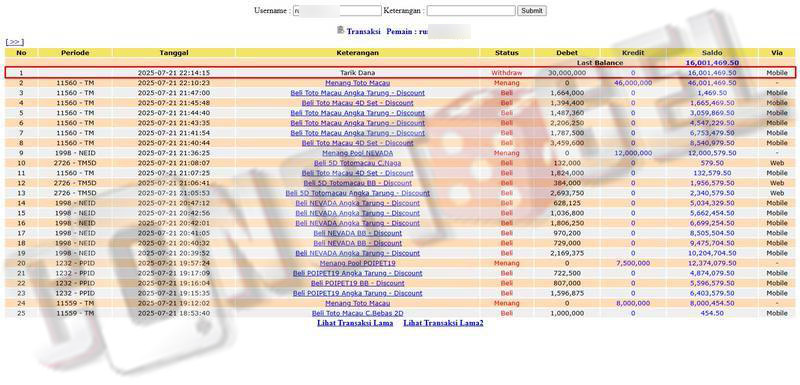Open Lihat Transaksi Lama link
The image size is (800, 385).
point(355,323)
